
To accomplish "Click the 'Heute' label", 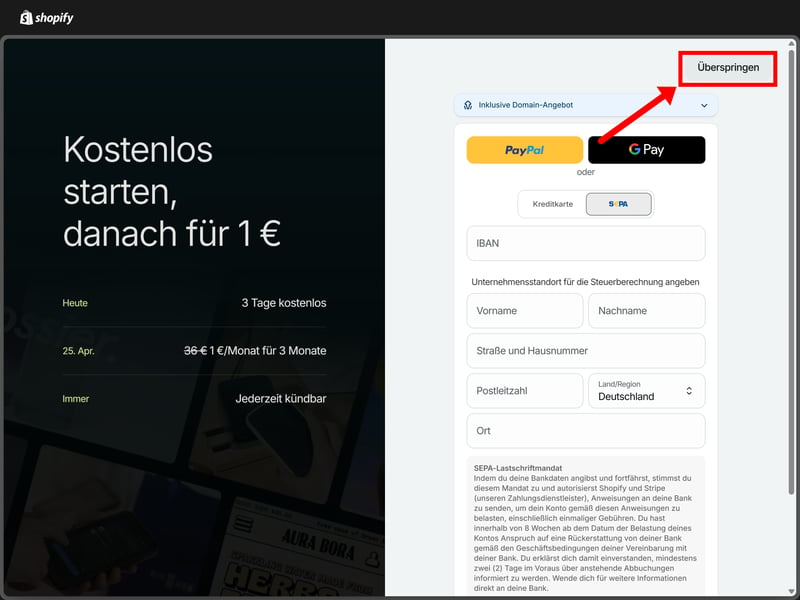I will [75, 303].
